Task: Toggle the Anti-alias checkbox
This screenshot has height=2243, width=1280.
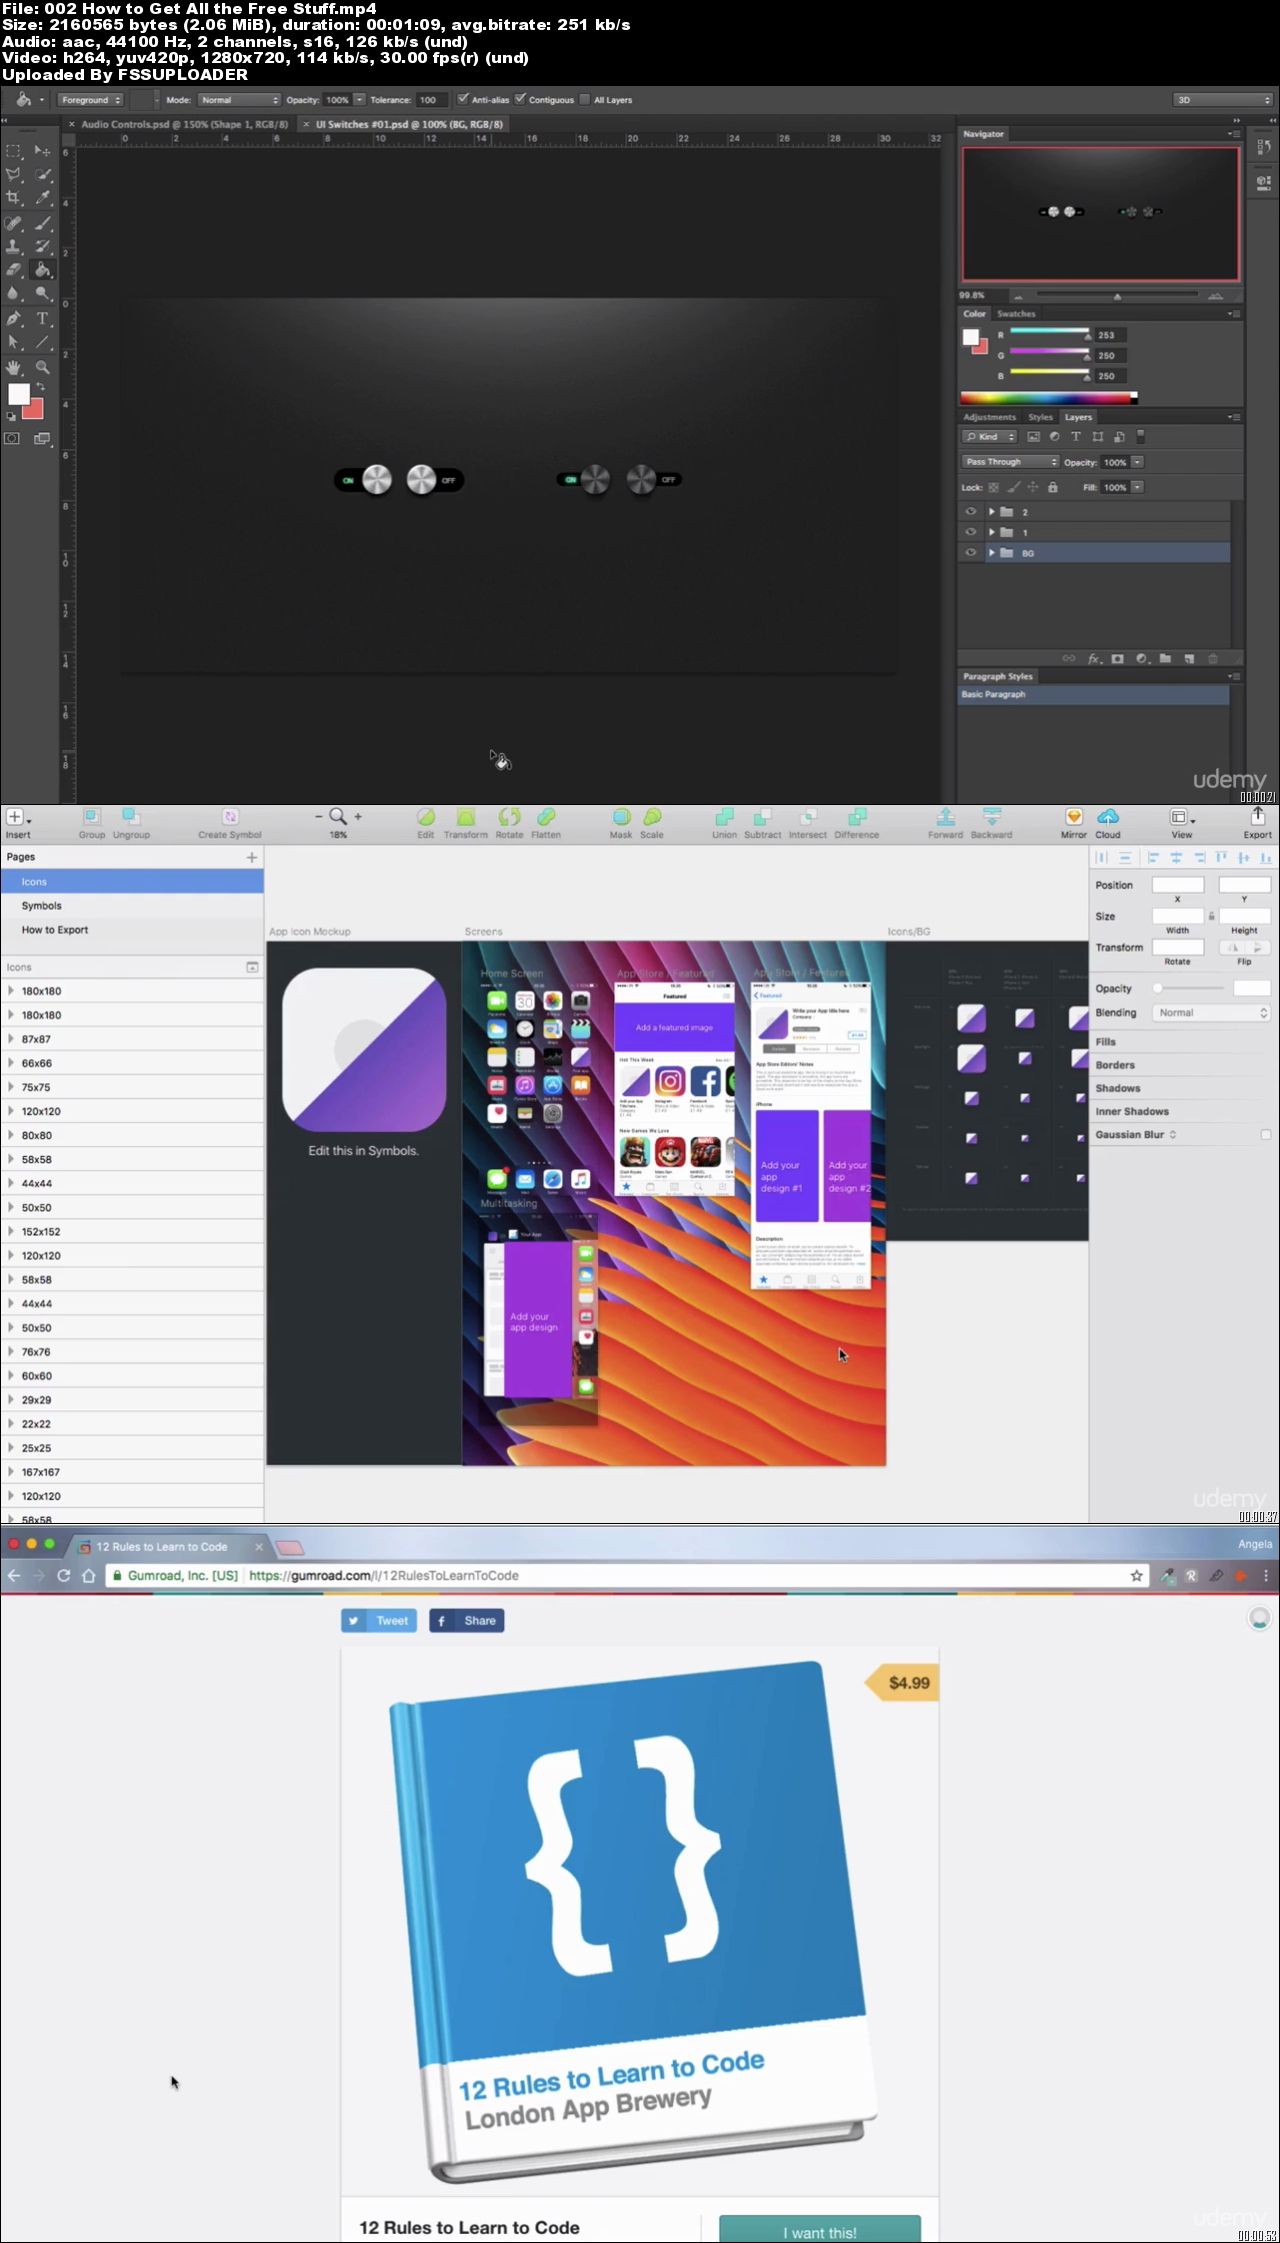Action: [x=463, y=99]
